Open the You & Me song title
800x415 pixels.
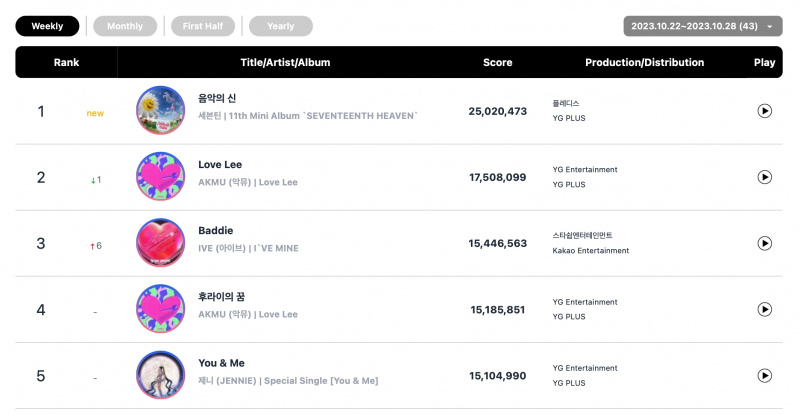point(221,363)
